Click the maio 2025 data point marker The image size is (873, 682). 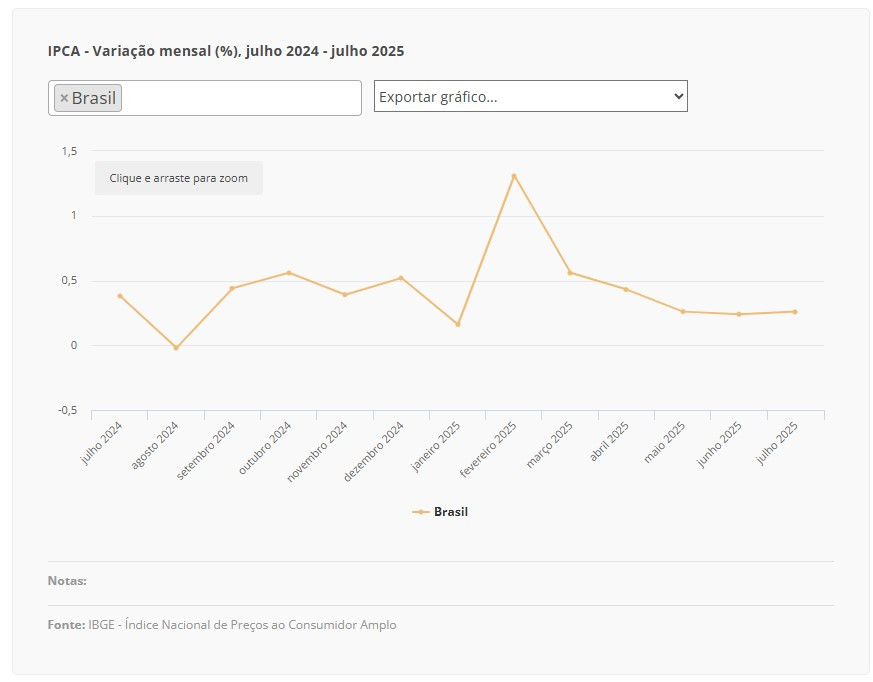[683, 312]
